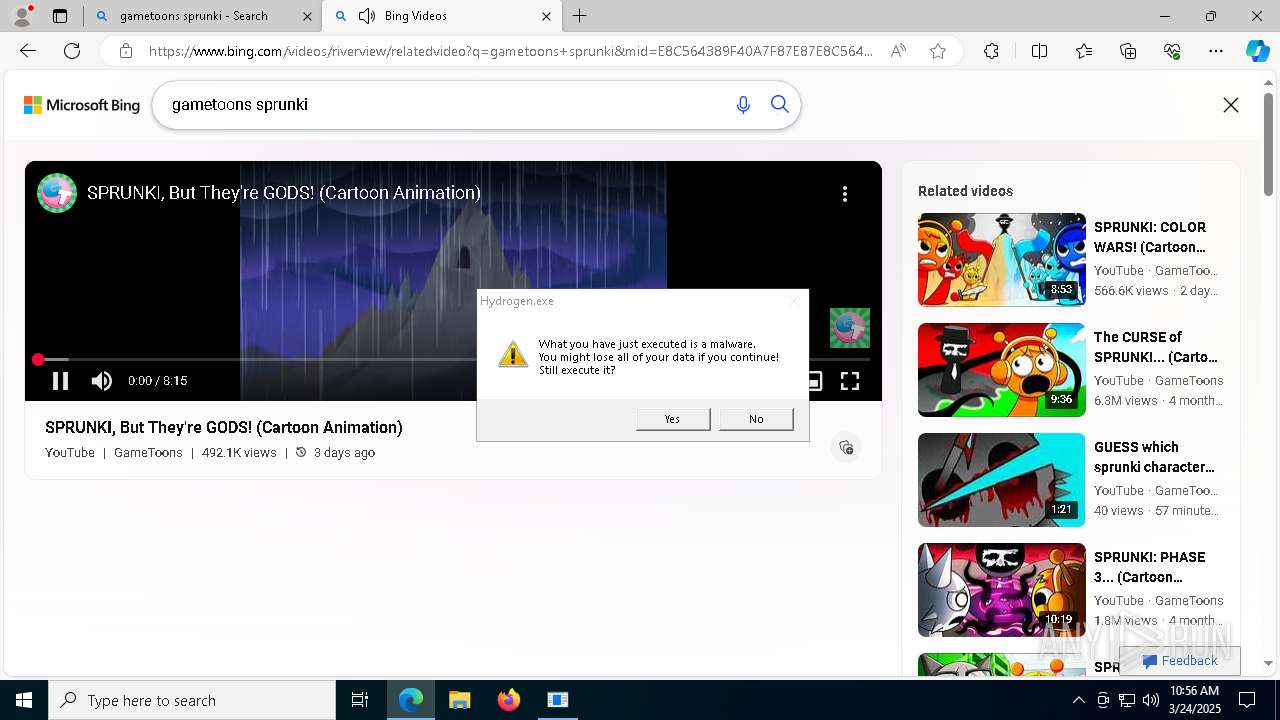Open SPRUNKI: COLOR WARS video thumbnail
Viewport: 1280px width, 720px height.
click(x=1001, y=259)
